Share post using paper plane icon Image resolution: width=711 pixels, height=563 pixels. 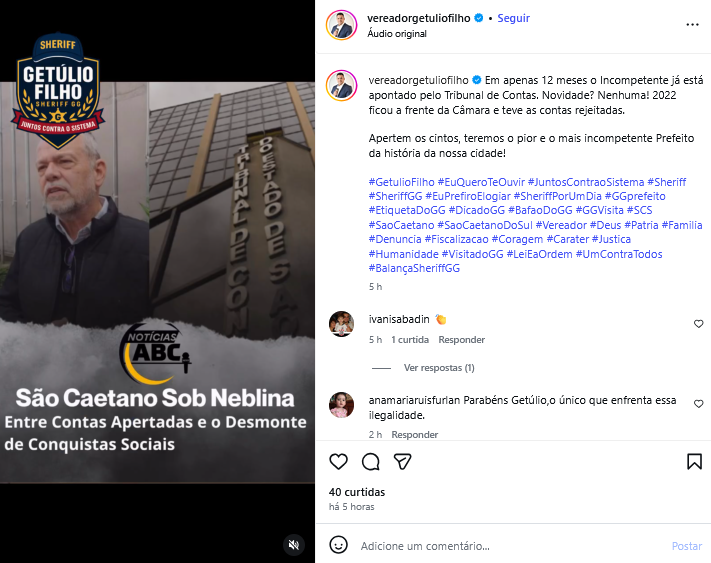click(402, 461)
